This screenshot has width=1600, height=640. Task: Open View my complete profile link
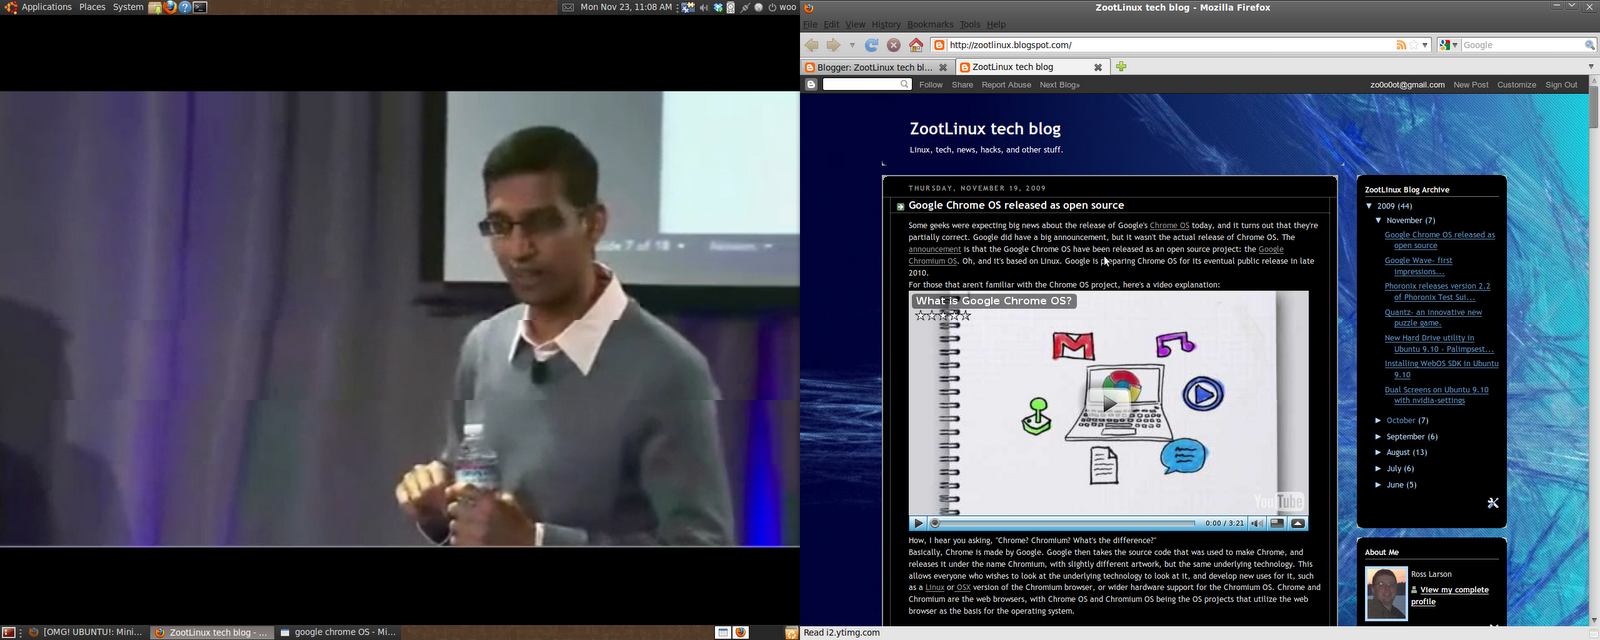tap(1450, 596)
